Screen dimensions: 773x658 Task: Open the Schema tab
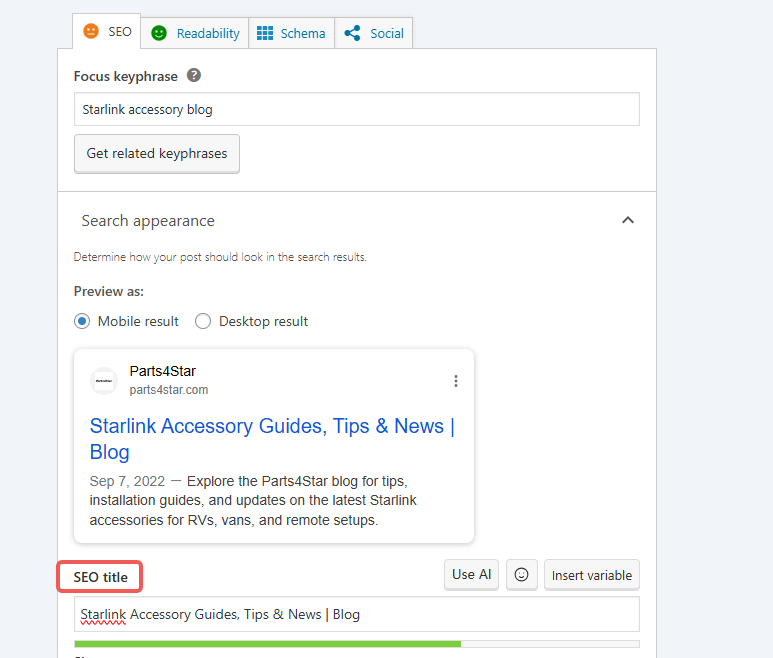(291, 34)
